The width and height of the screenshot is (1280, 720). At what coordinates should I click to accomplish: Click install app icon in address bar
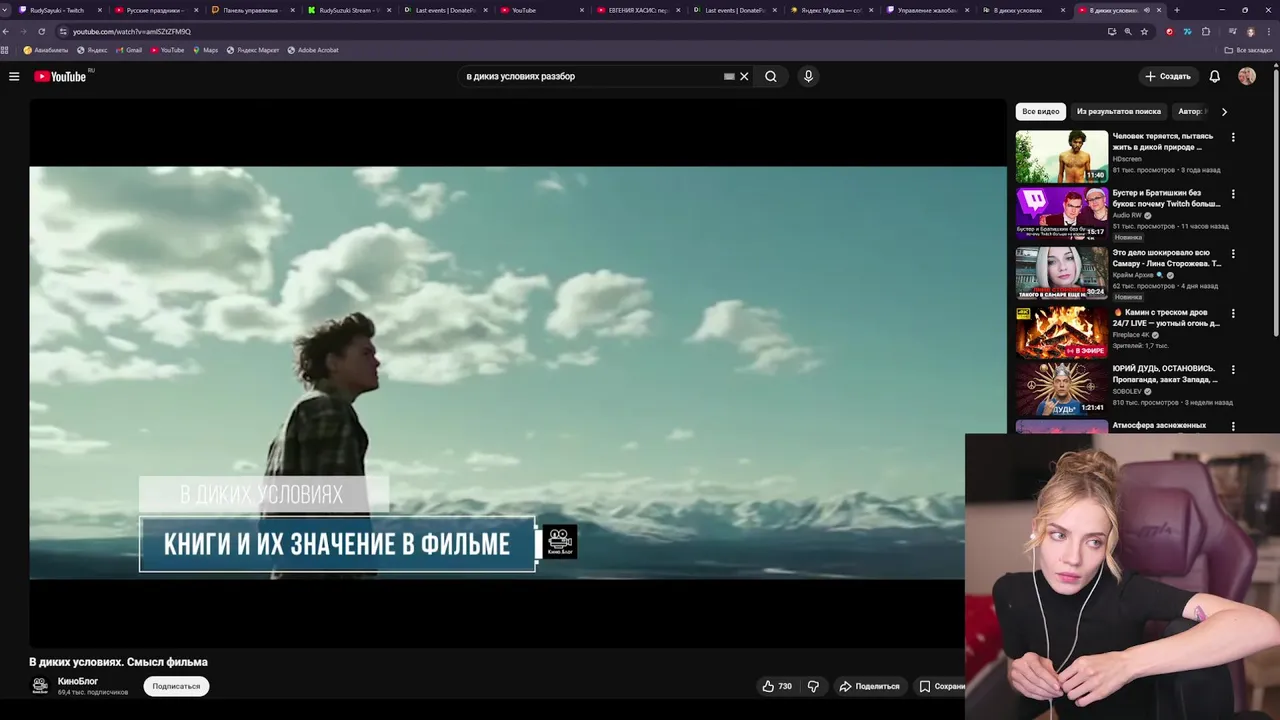click(1111, 31)
